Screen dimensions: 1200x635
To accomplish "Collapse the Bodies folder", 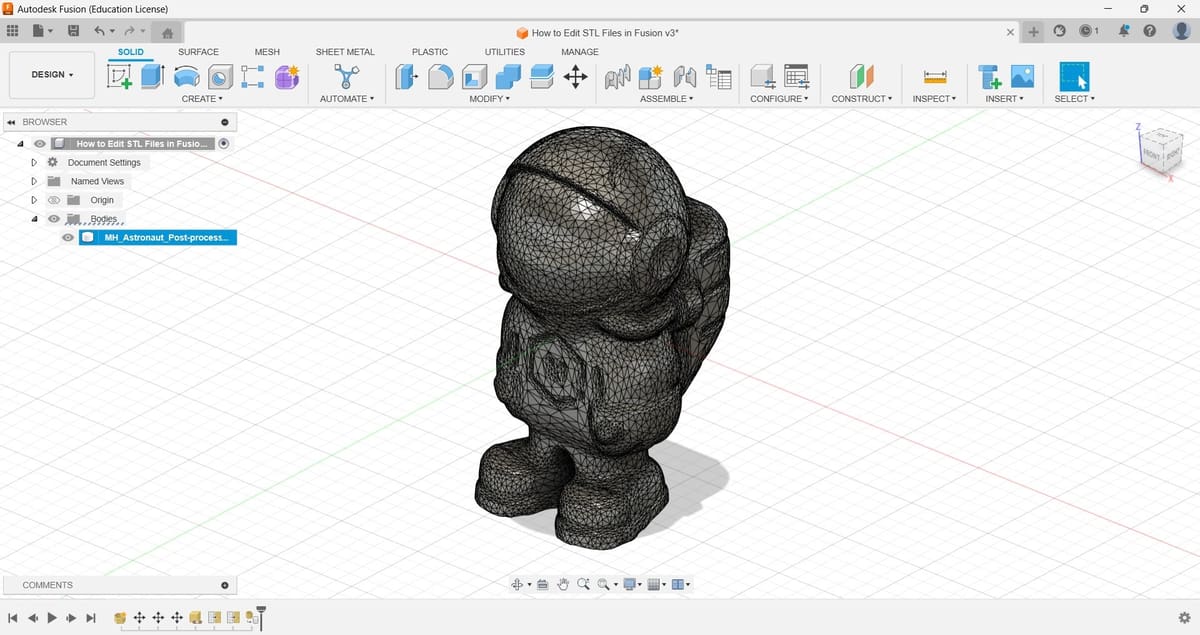I will coord(34,219).
